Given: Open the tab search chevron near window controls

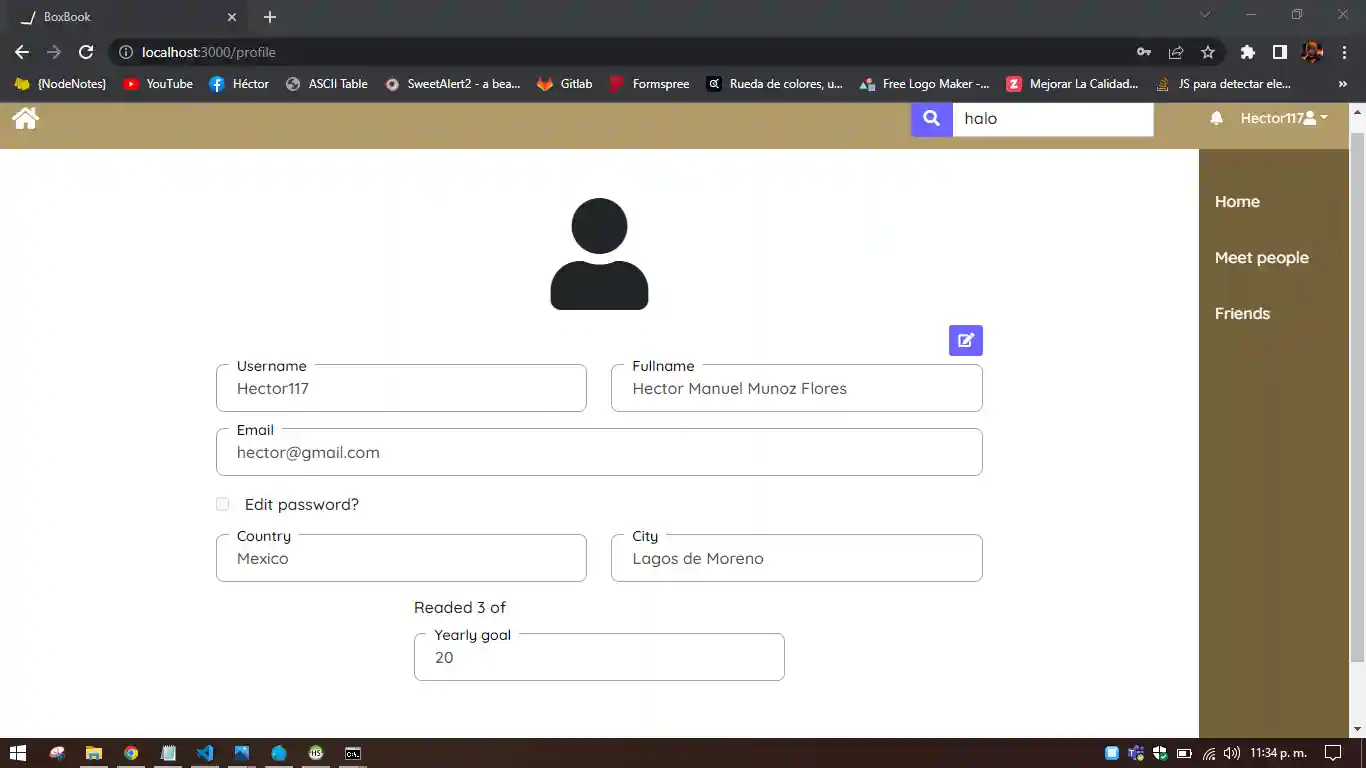Looking at the screenshot, I should pos(1205,14).
